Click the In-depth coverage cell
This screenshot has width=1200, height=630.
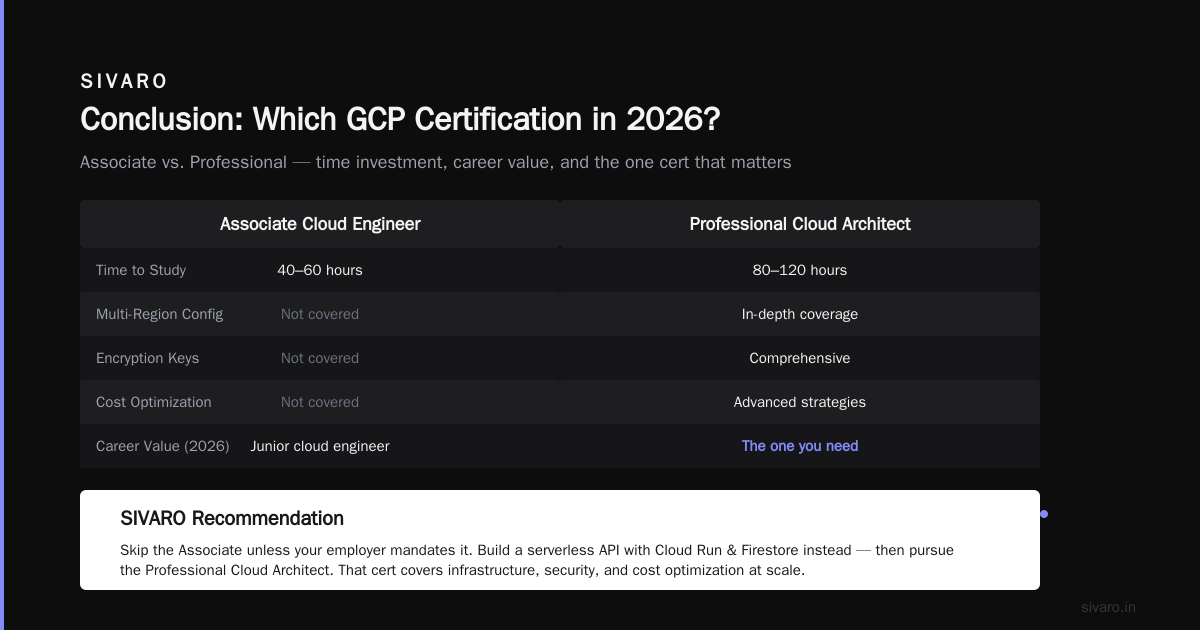click(x=800, y=314)
